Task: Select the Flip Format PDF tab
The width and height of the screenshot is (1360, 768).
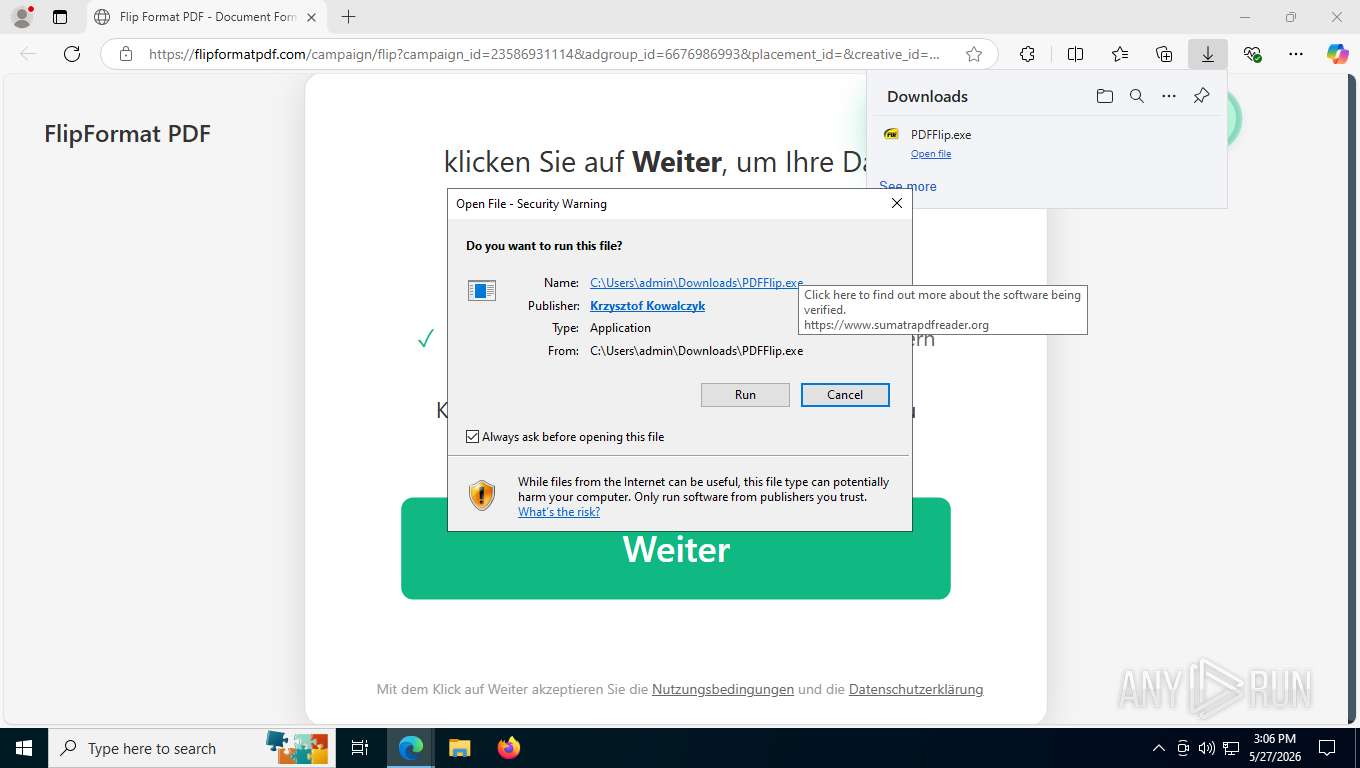Action: [207, 17]
